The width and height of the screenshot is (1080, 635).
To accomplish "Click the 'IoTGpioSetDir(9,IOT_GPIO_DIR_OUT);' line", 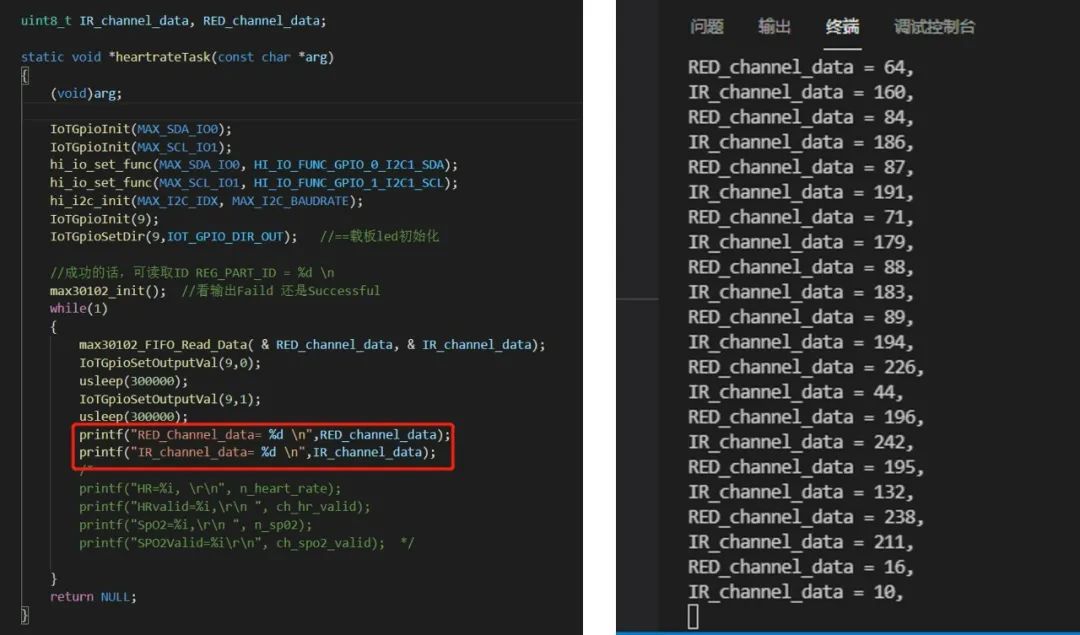I will pyautogui.click(x=174, y=236).
